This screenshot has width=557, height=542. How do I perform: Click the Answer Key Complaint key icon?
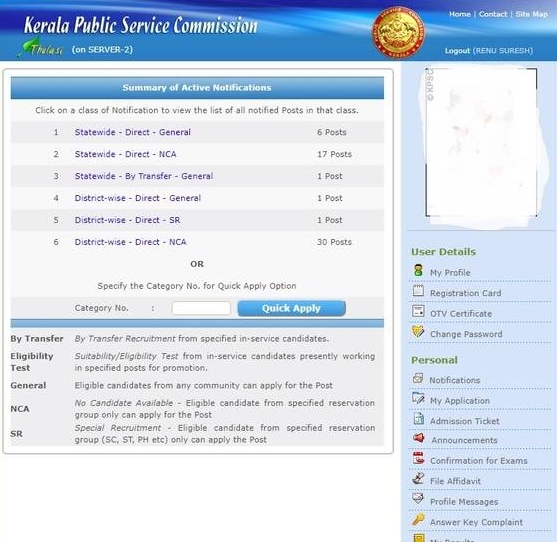(x=418, y=520)
